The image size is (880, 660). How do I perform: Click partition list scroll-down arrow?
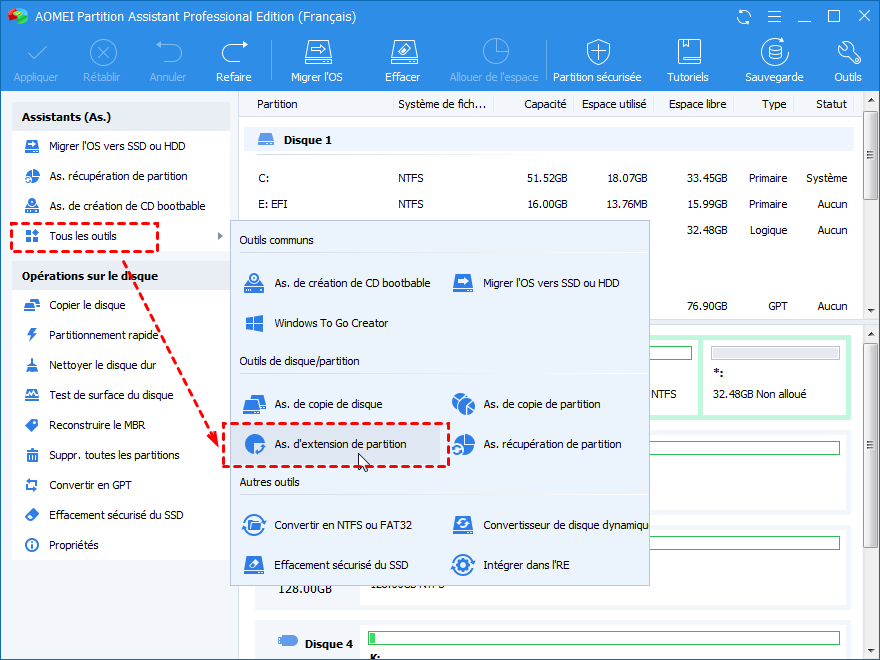tap(870, 310)
